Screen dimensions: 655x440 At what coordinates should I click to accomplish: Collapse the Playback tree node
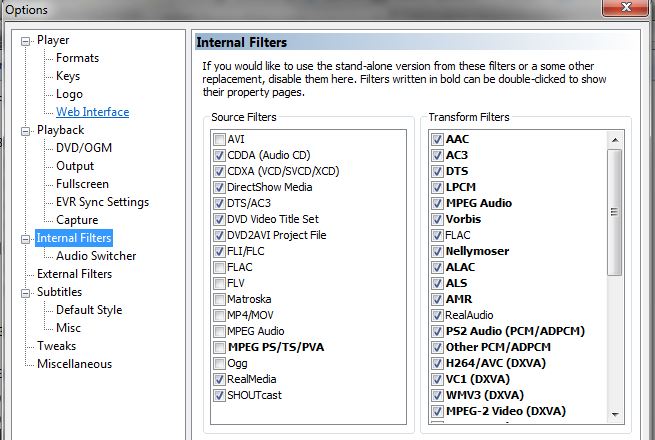point(25,131)
